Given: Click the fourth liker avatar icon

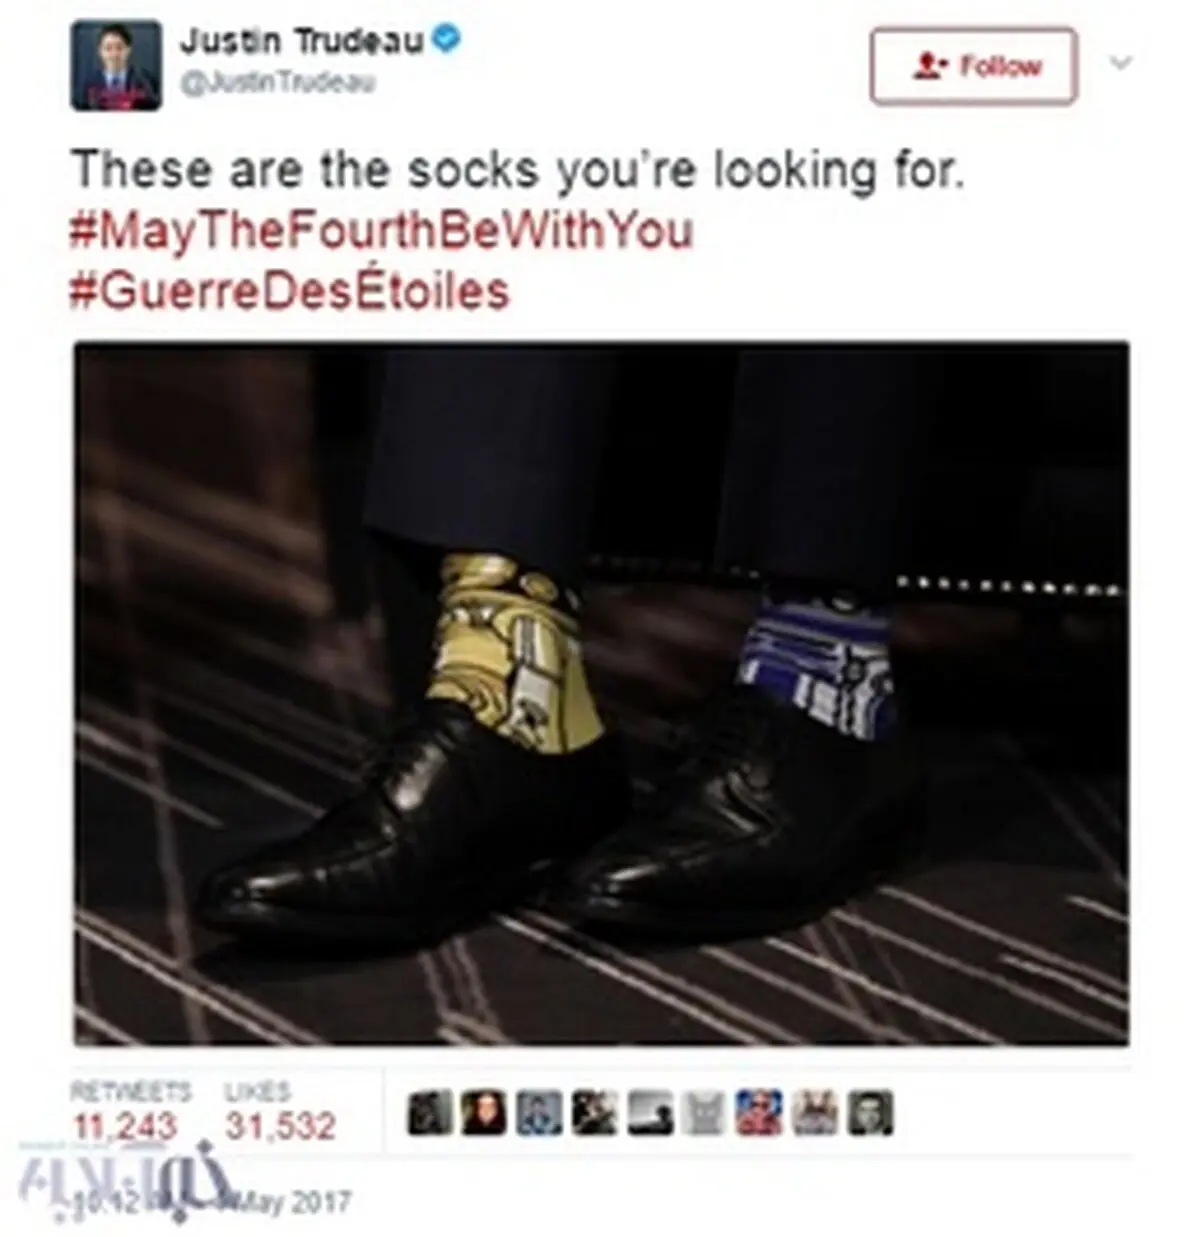Looking at the screenshot, I should point(594,1113).
